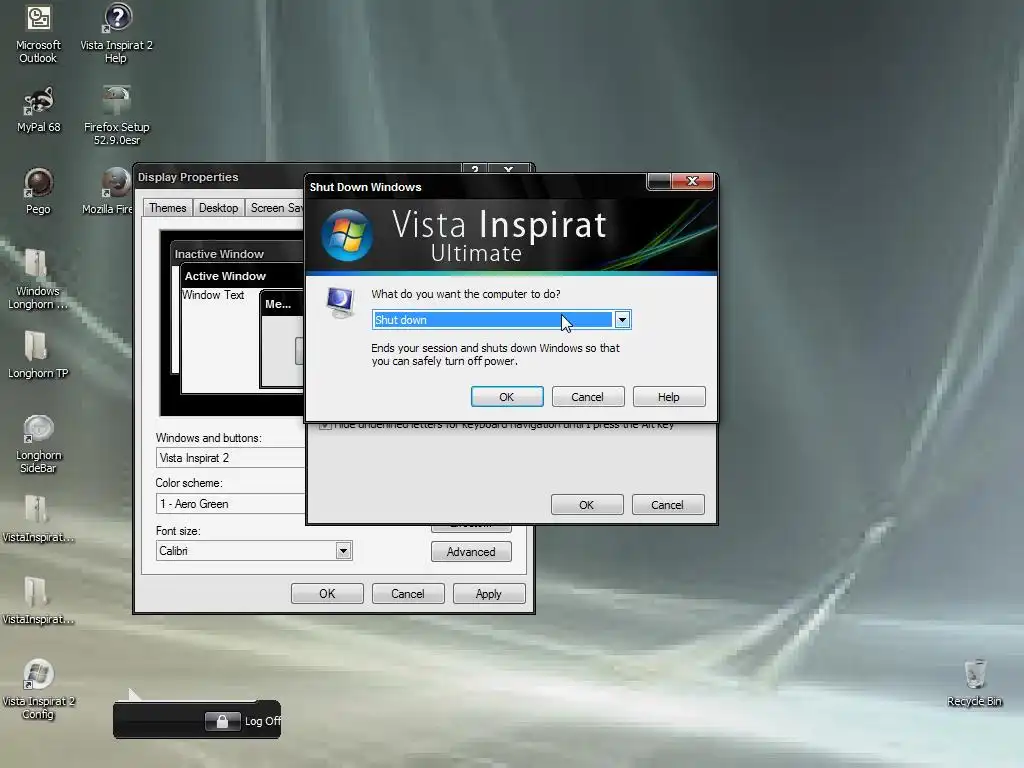Switch to Desktop tab in Display Properties
This screenshot has height=768, width=1024.
[218, 208]
